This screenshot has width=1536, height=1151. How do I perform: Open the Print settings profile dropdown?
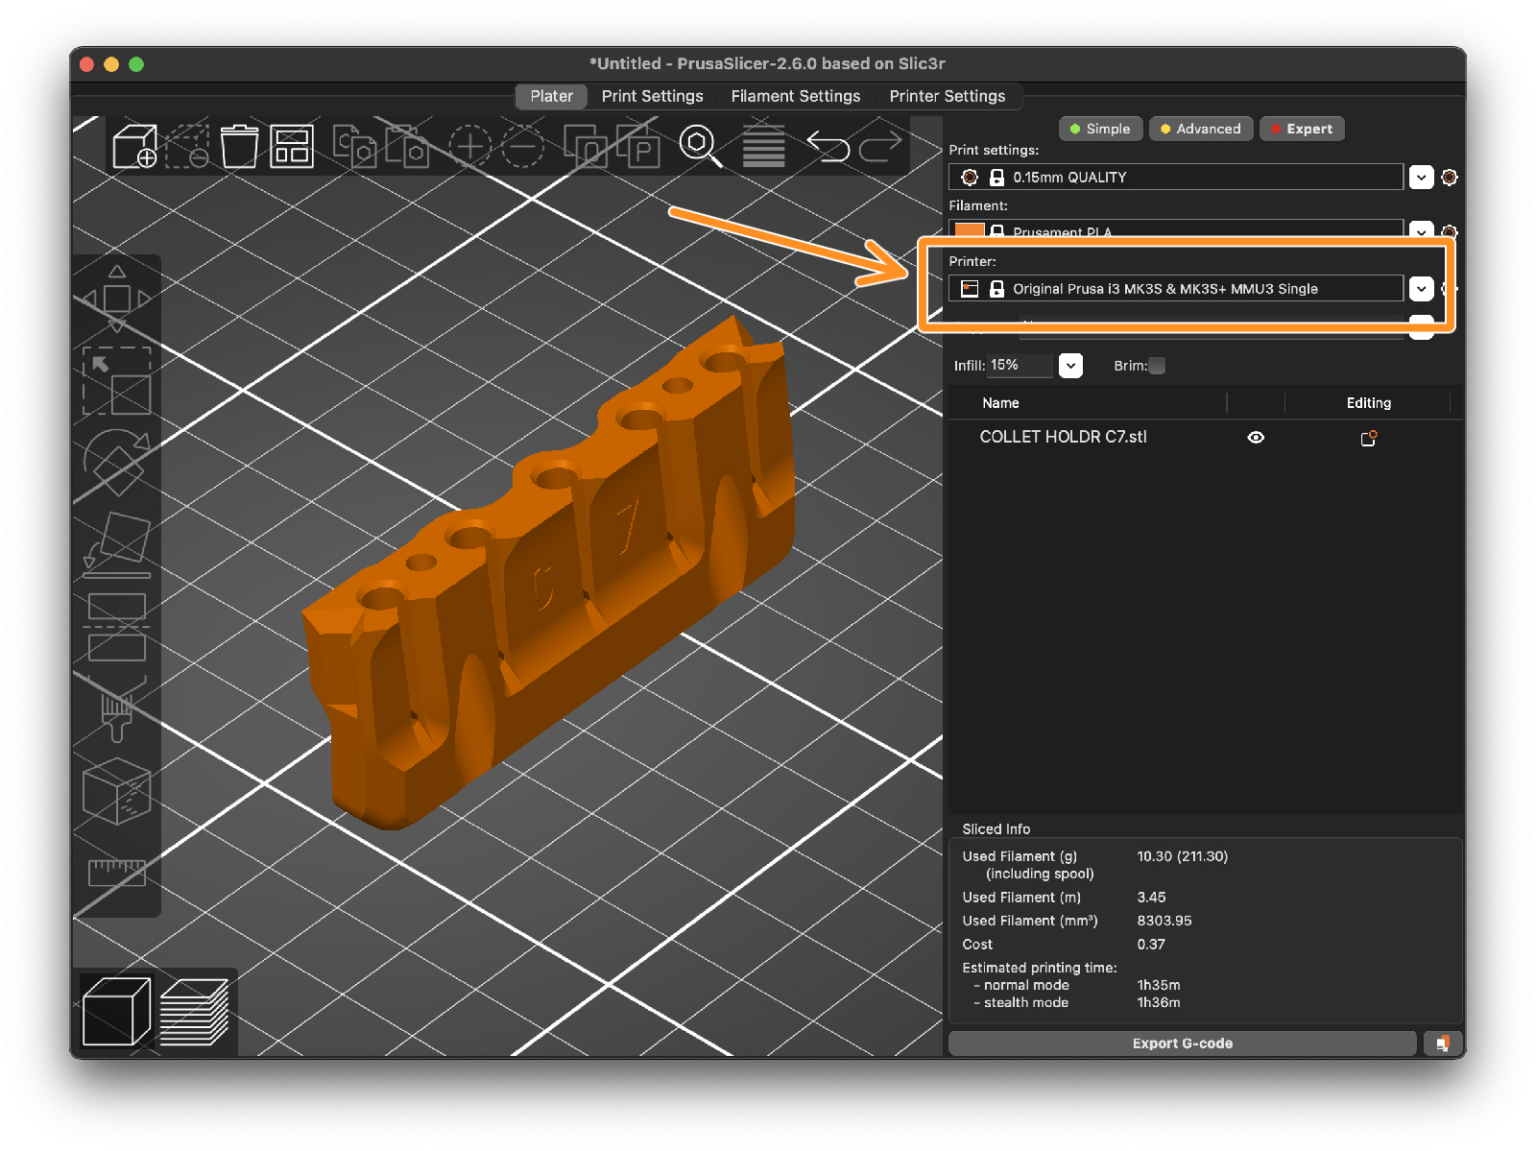(x=1421, y=177)
